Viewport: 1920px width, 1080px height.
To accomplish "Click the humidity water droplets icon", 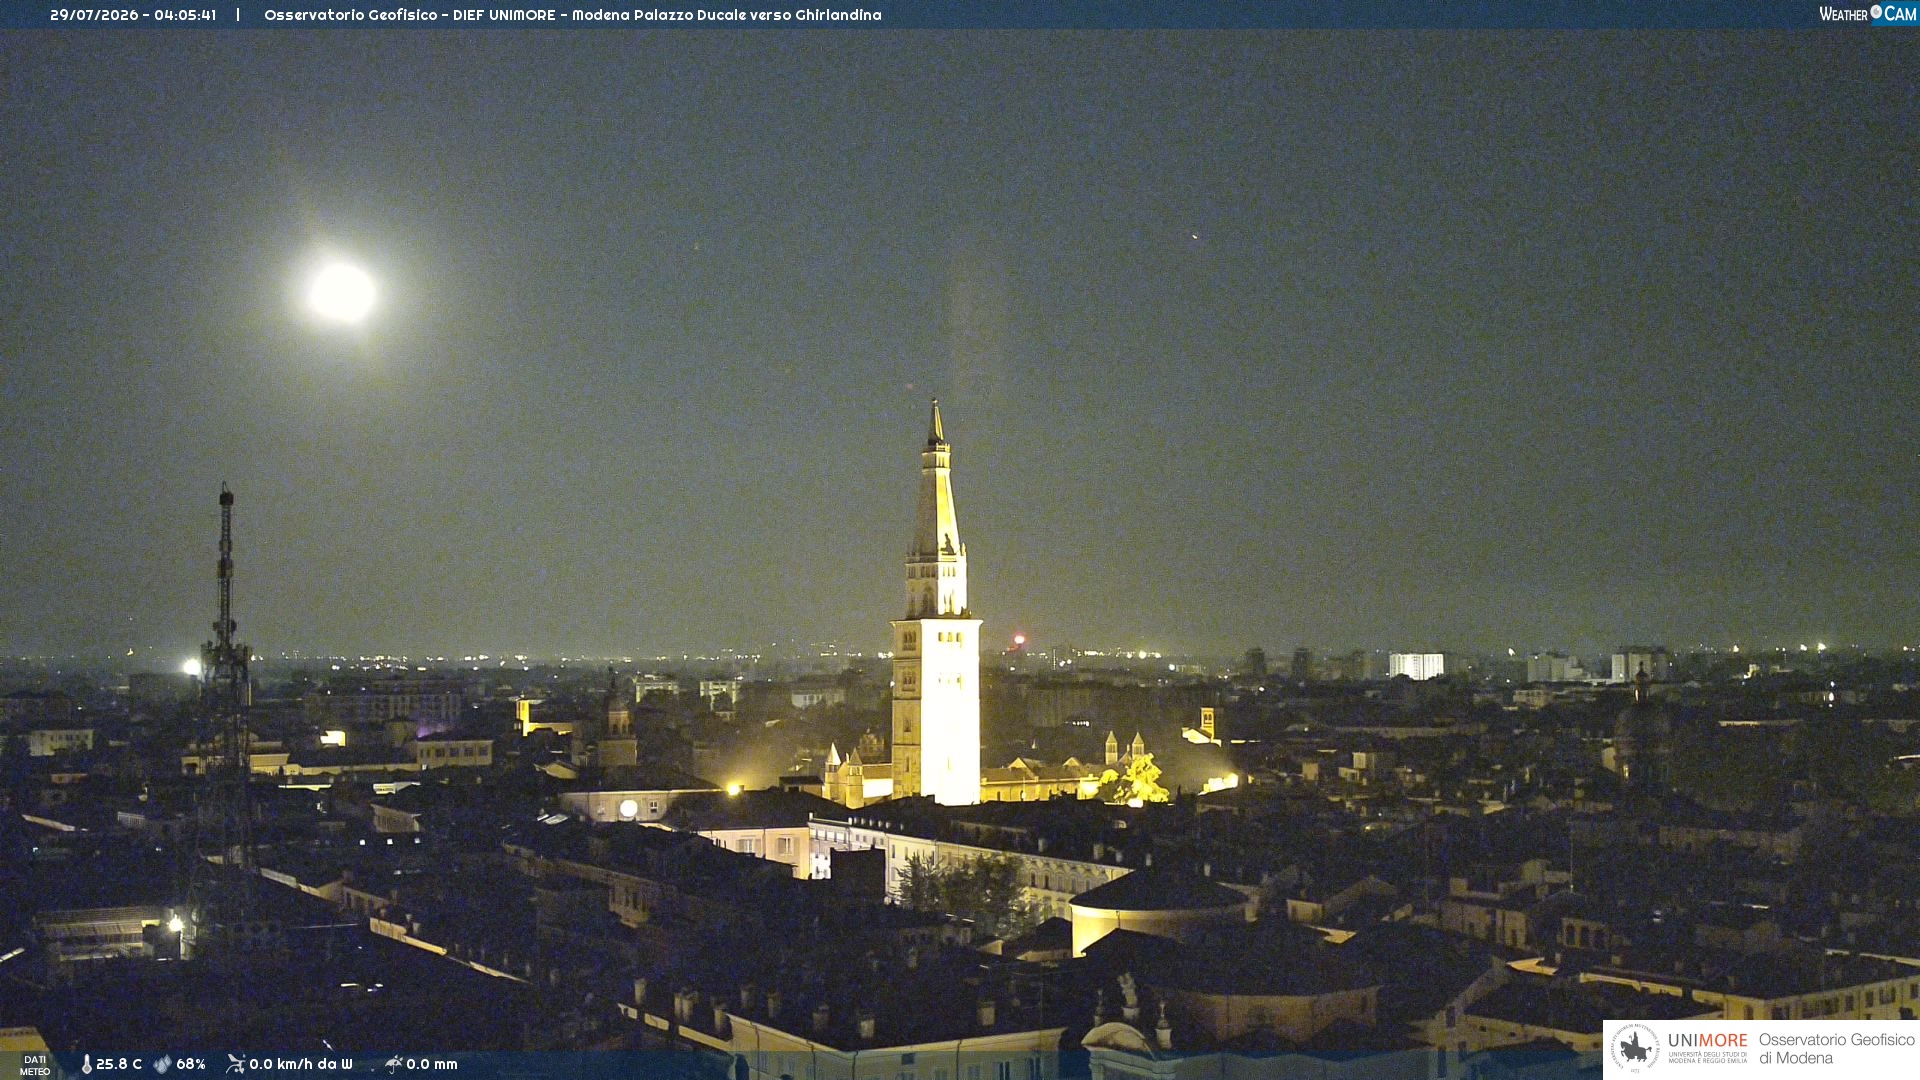I will 162,1064.
